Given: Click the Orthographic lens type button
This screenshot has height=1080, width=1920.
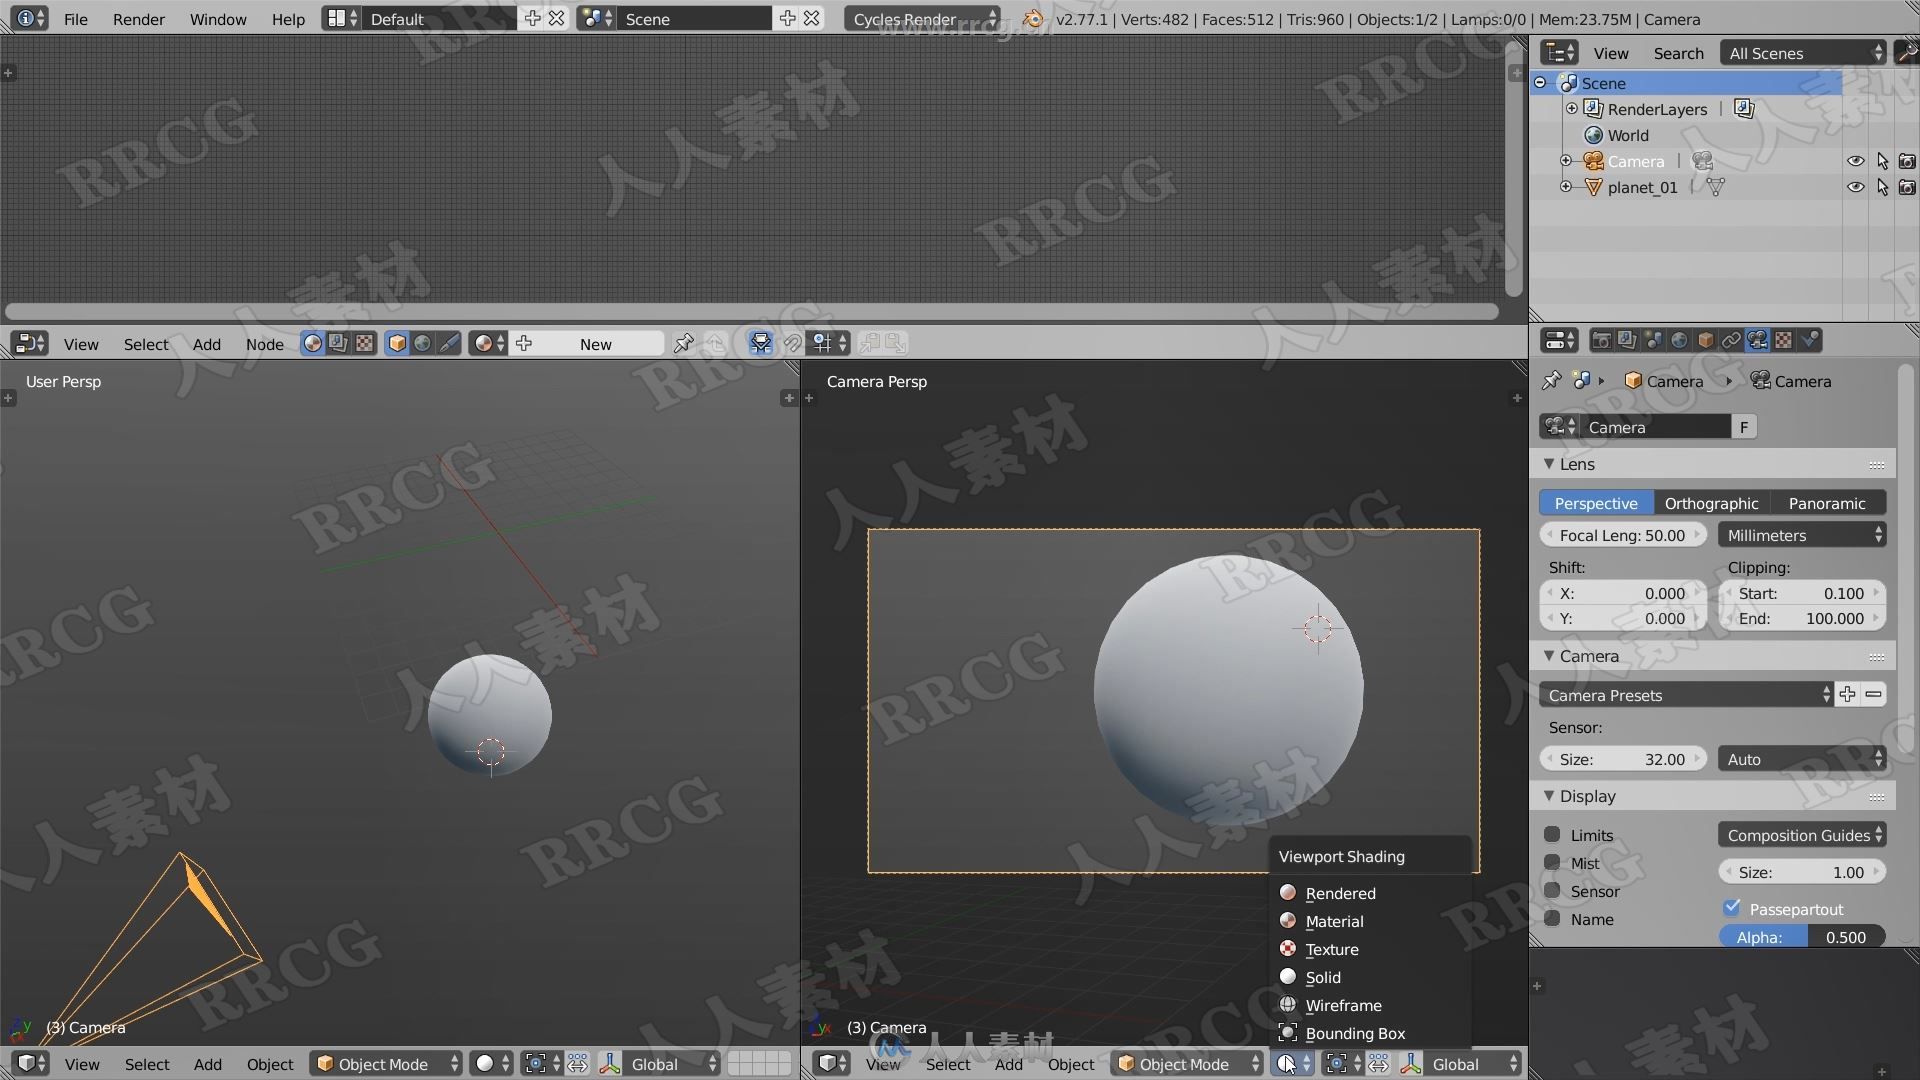Looking at the screenshot, I should [1710, 502].
